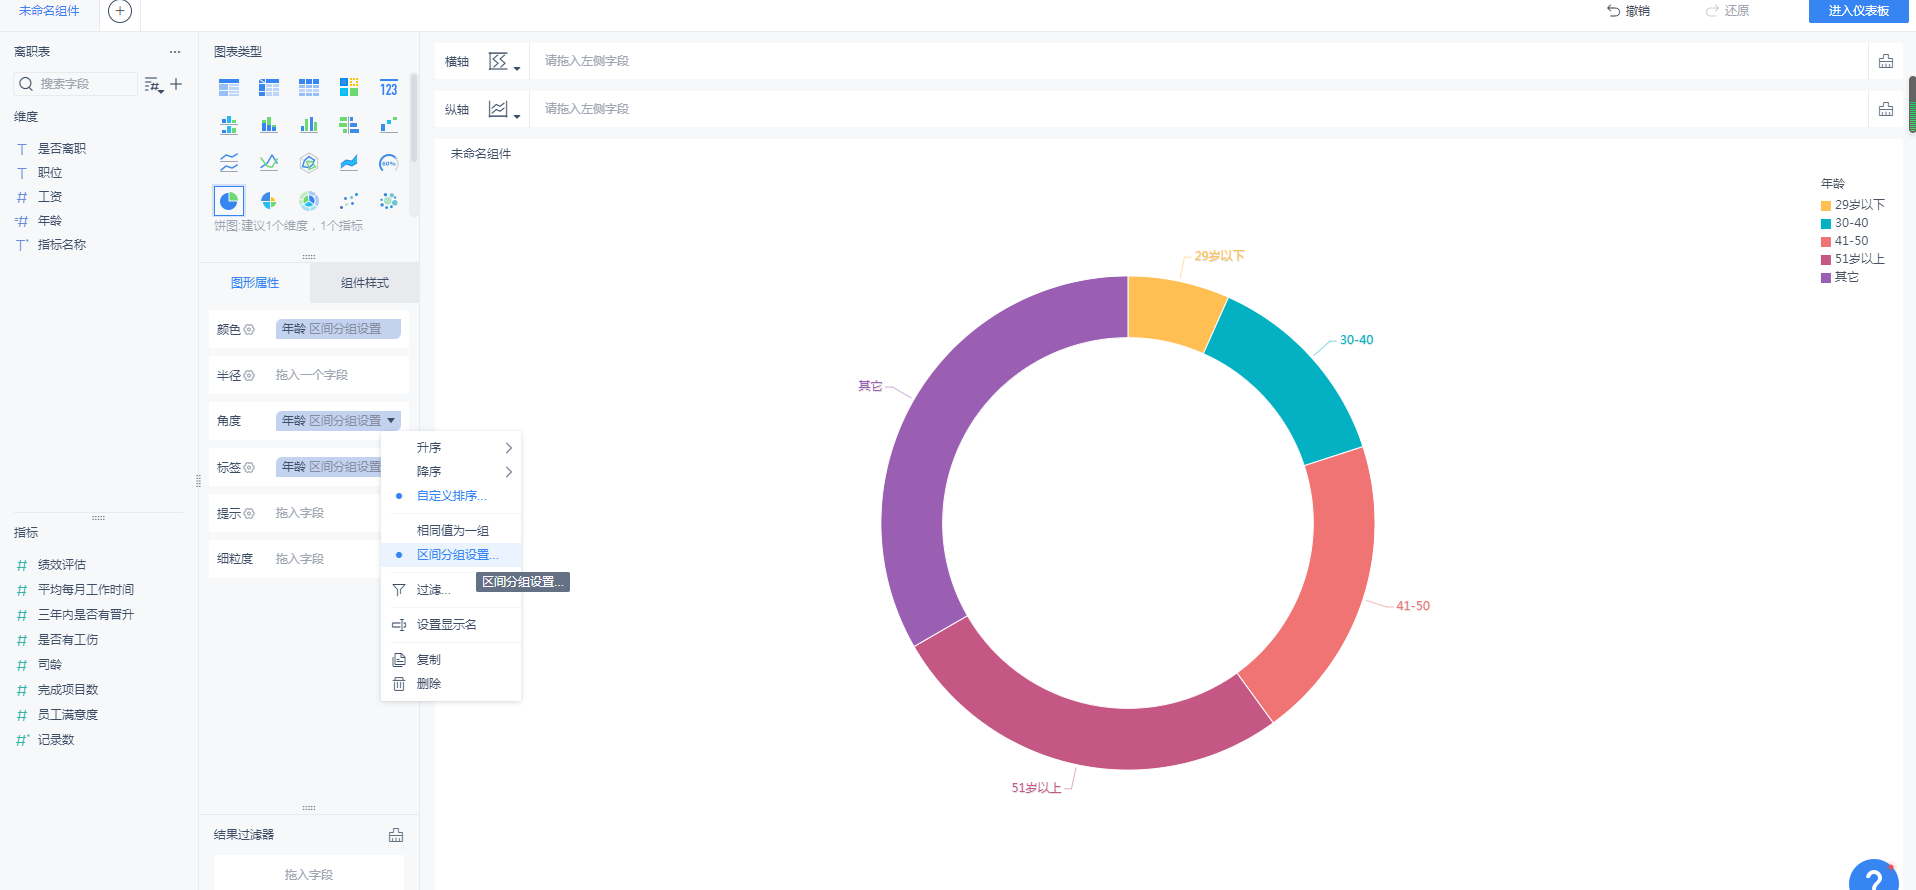Select the partitioned column chart type

tap(229, 125)
